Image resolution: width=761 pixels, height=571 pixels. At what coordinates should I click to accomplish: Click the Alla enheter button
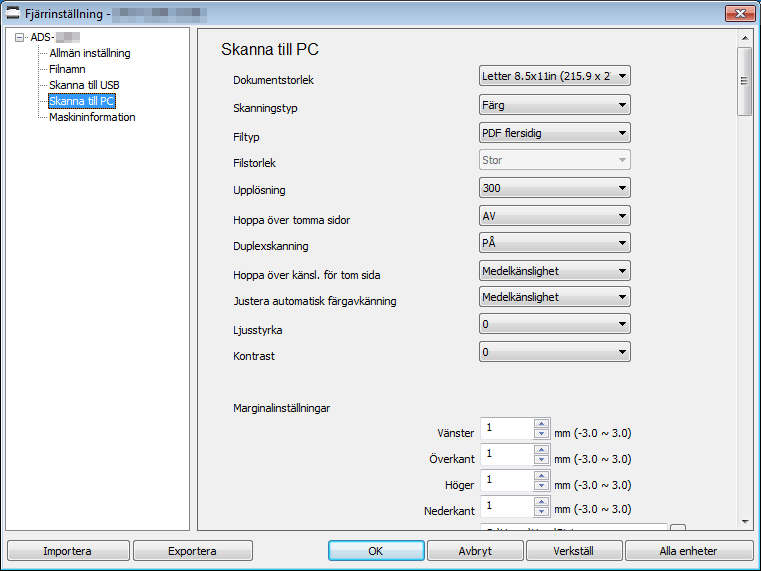pos(689,551)
